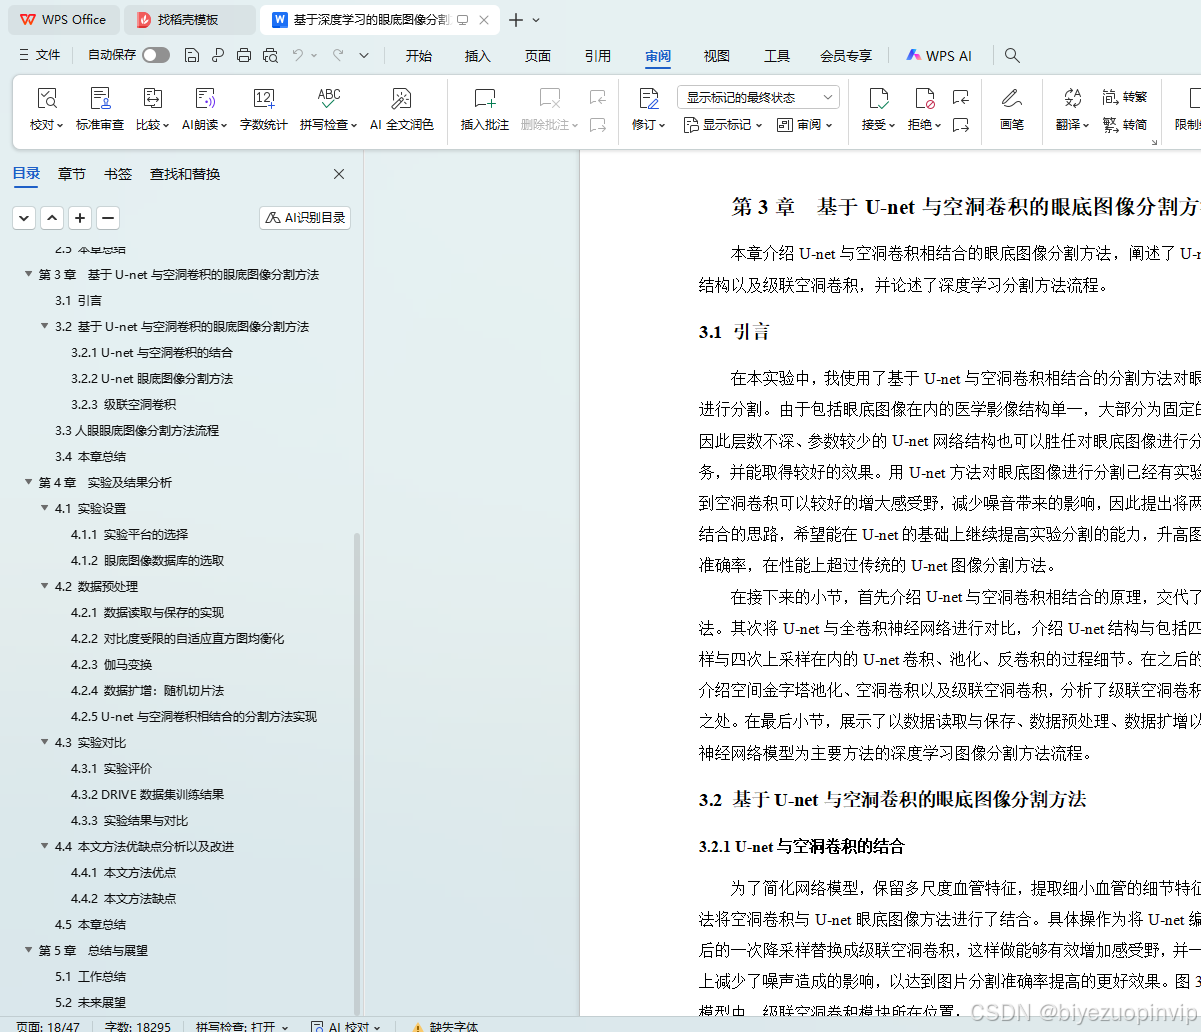This screenshot has height=1032, width=1201.
Task: Open the 视图 ribbon tab
Action: click(x=717, y=56)
